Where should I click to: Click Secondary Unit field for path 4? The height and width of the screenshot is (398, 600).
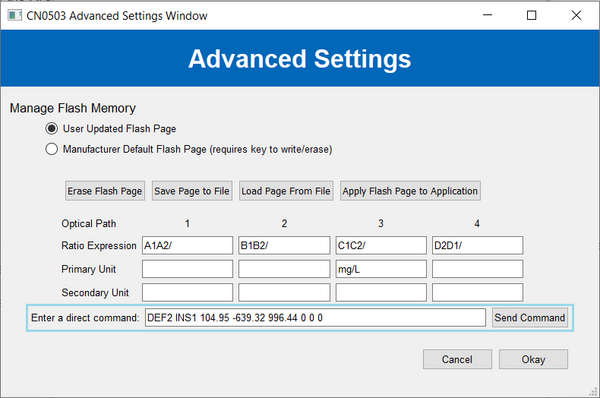[478, 292]
